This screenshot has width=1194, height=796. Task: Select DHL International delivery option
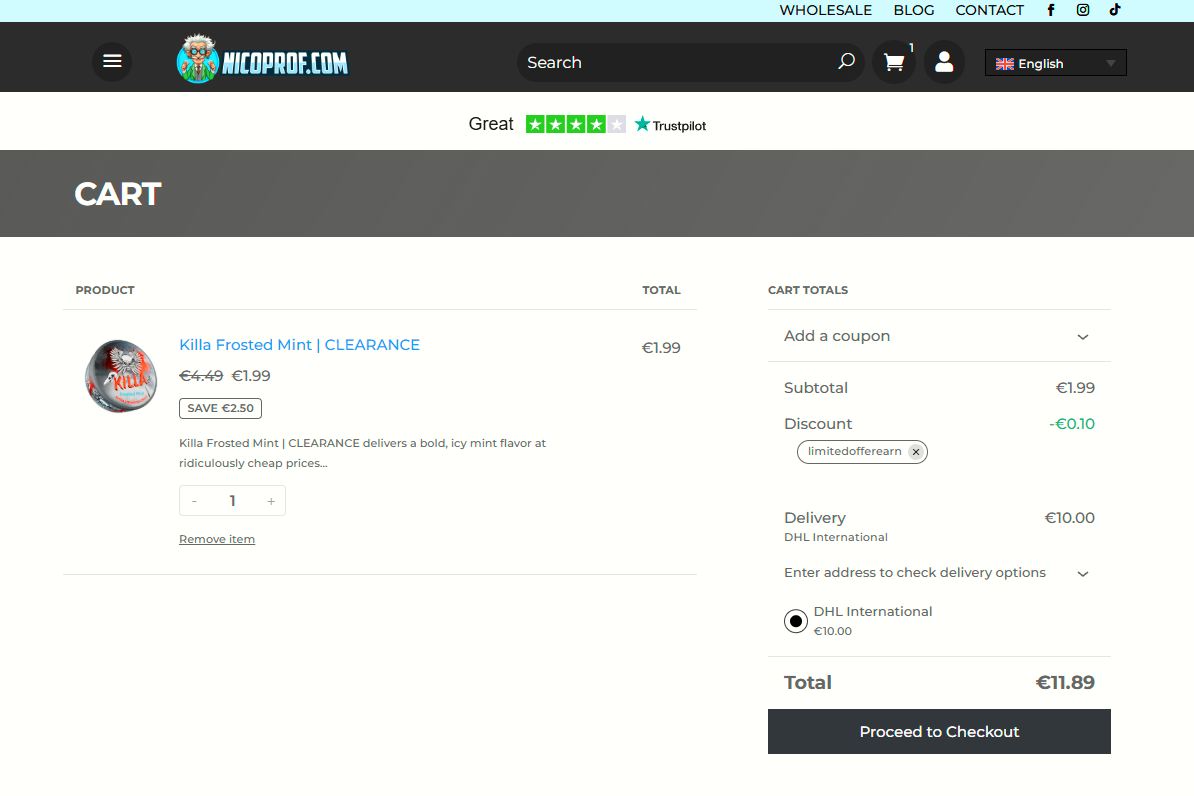[x=796, y=621]
